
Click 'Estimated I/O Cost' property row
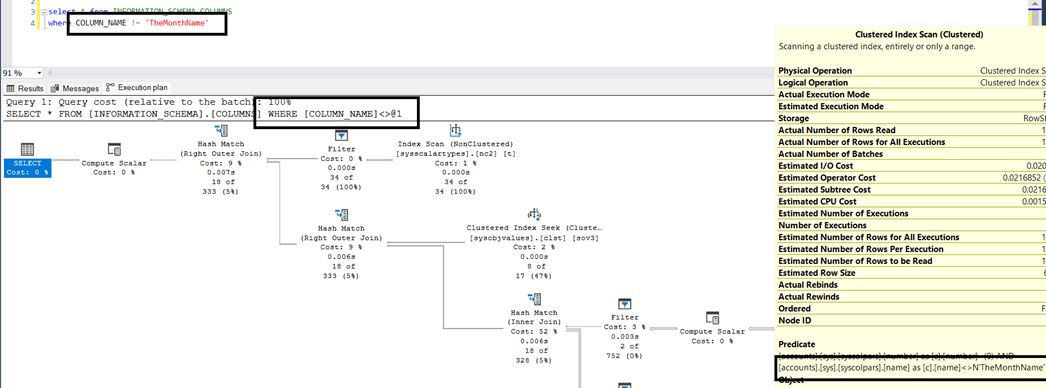[x=912, y=165]
